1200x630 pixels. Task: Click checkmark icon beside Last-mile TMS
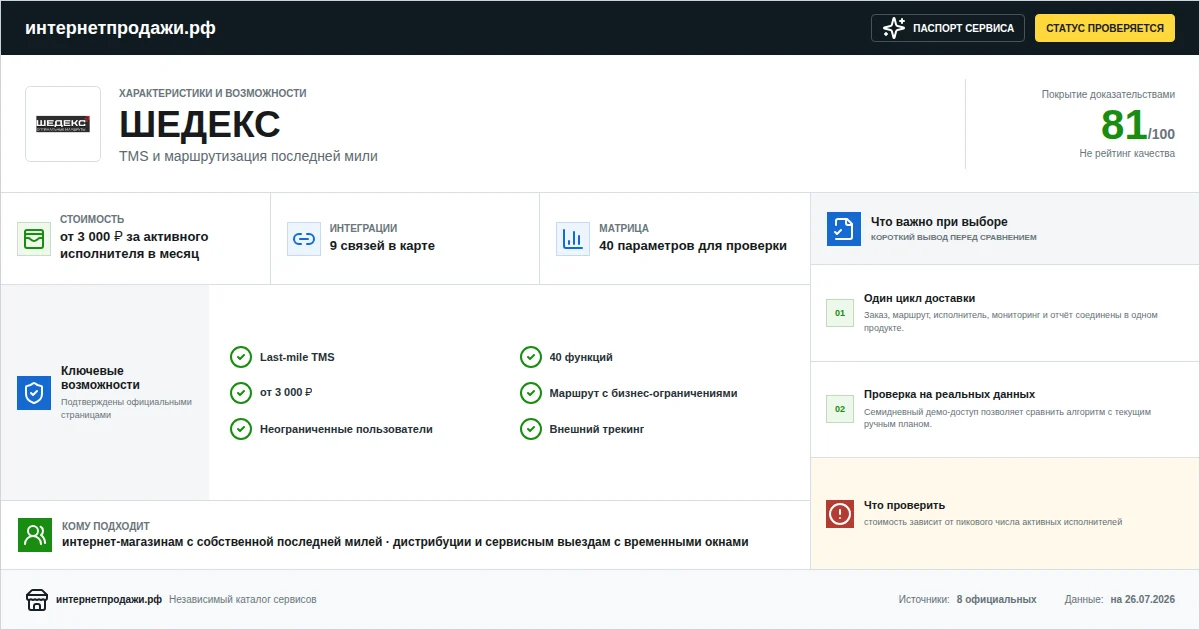(241, 357)
